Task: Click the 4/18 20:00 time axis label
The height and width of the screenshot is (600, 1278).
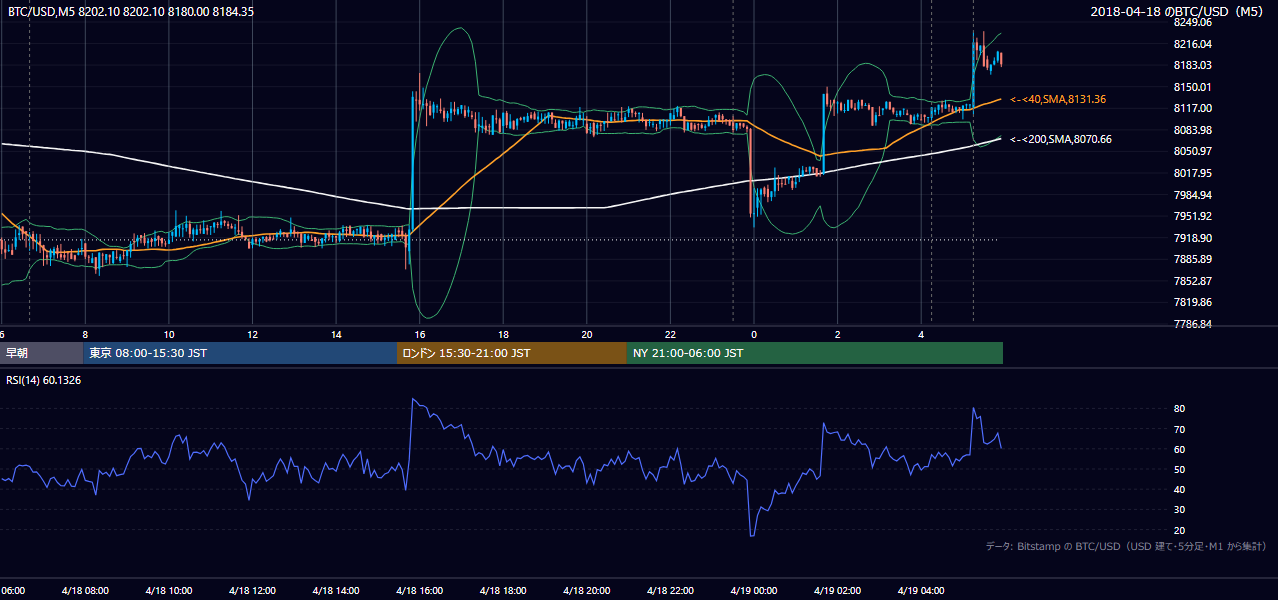Action: pos(587,590)
